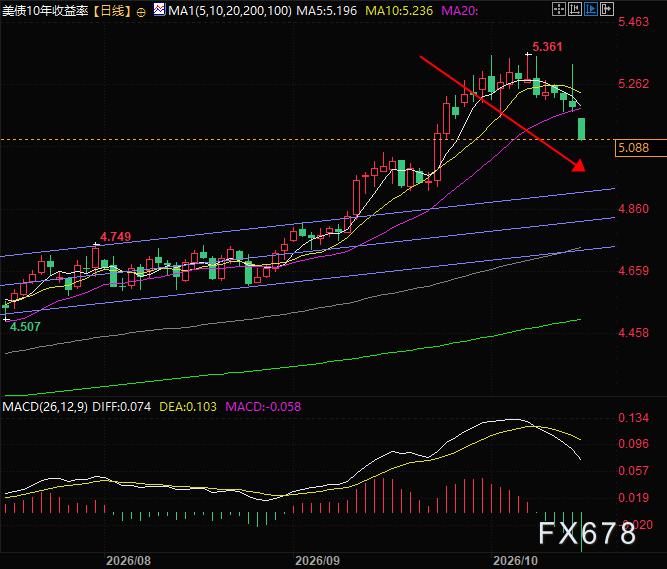Screen dimensions: 667x569
Task: Select the MA5:5.196 legend value
Action: 327,11
